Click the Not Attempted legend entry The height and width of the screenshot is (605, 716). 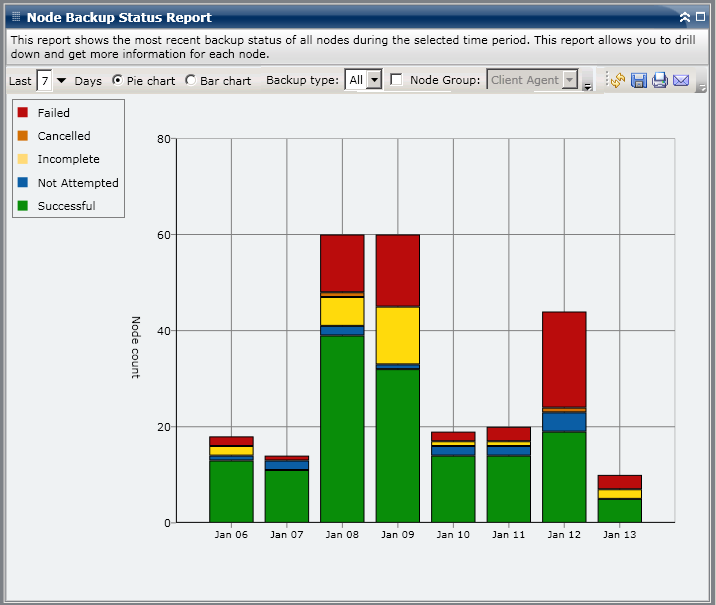click(77, 183)
